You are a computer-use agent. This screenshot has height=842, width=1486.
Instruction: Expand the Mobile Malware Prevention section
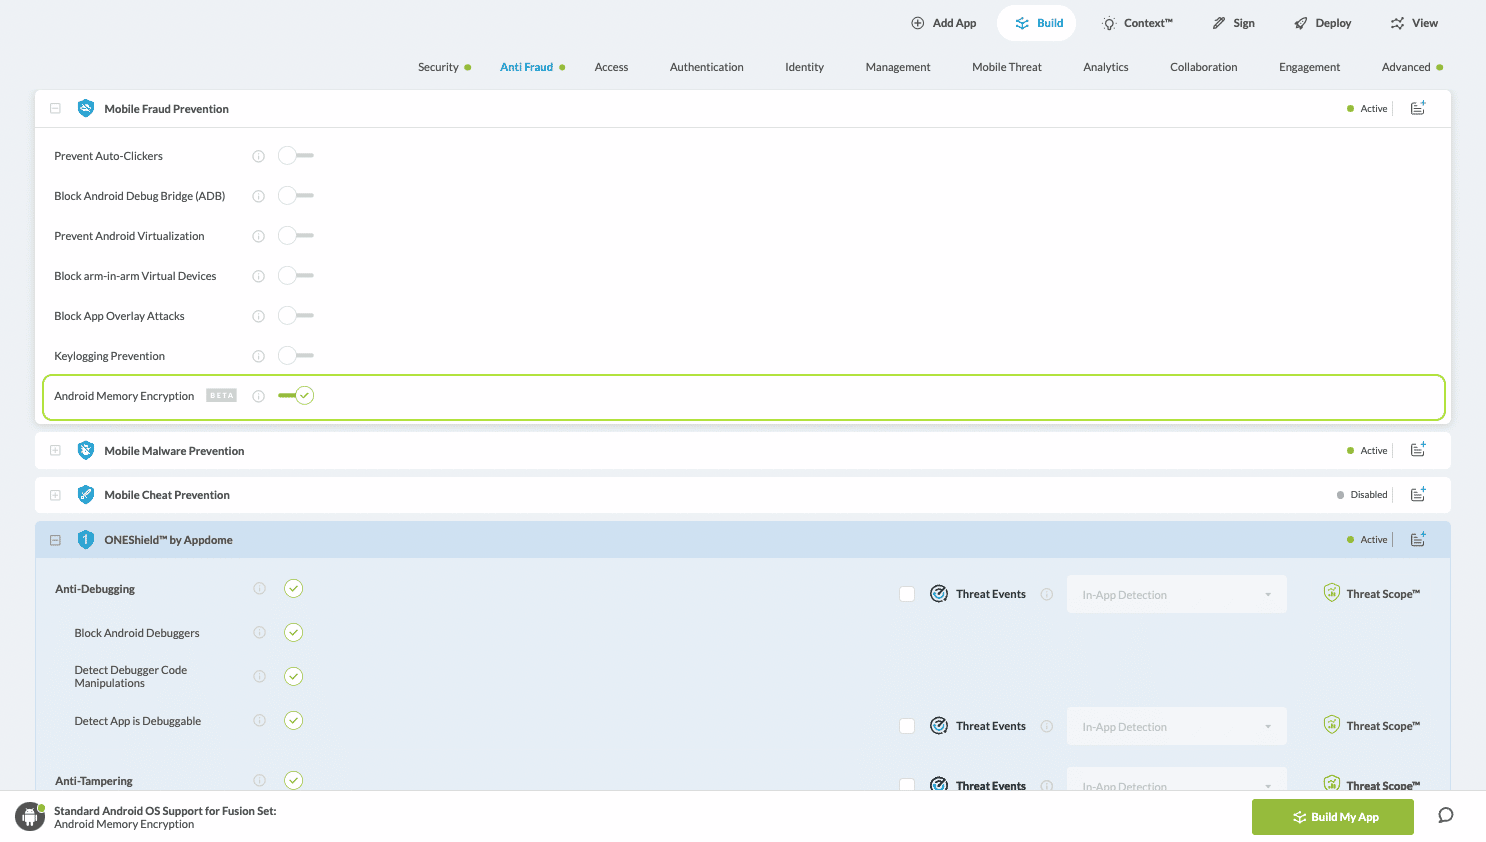tap(55, 450)
